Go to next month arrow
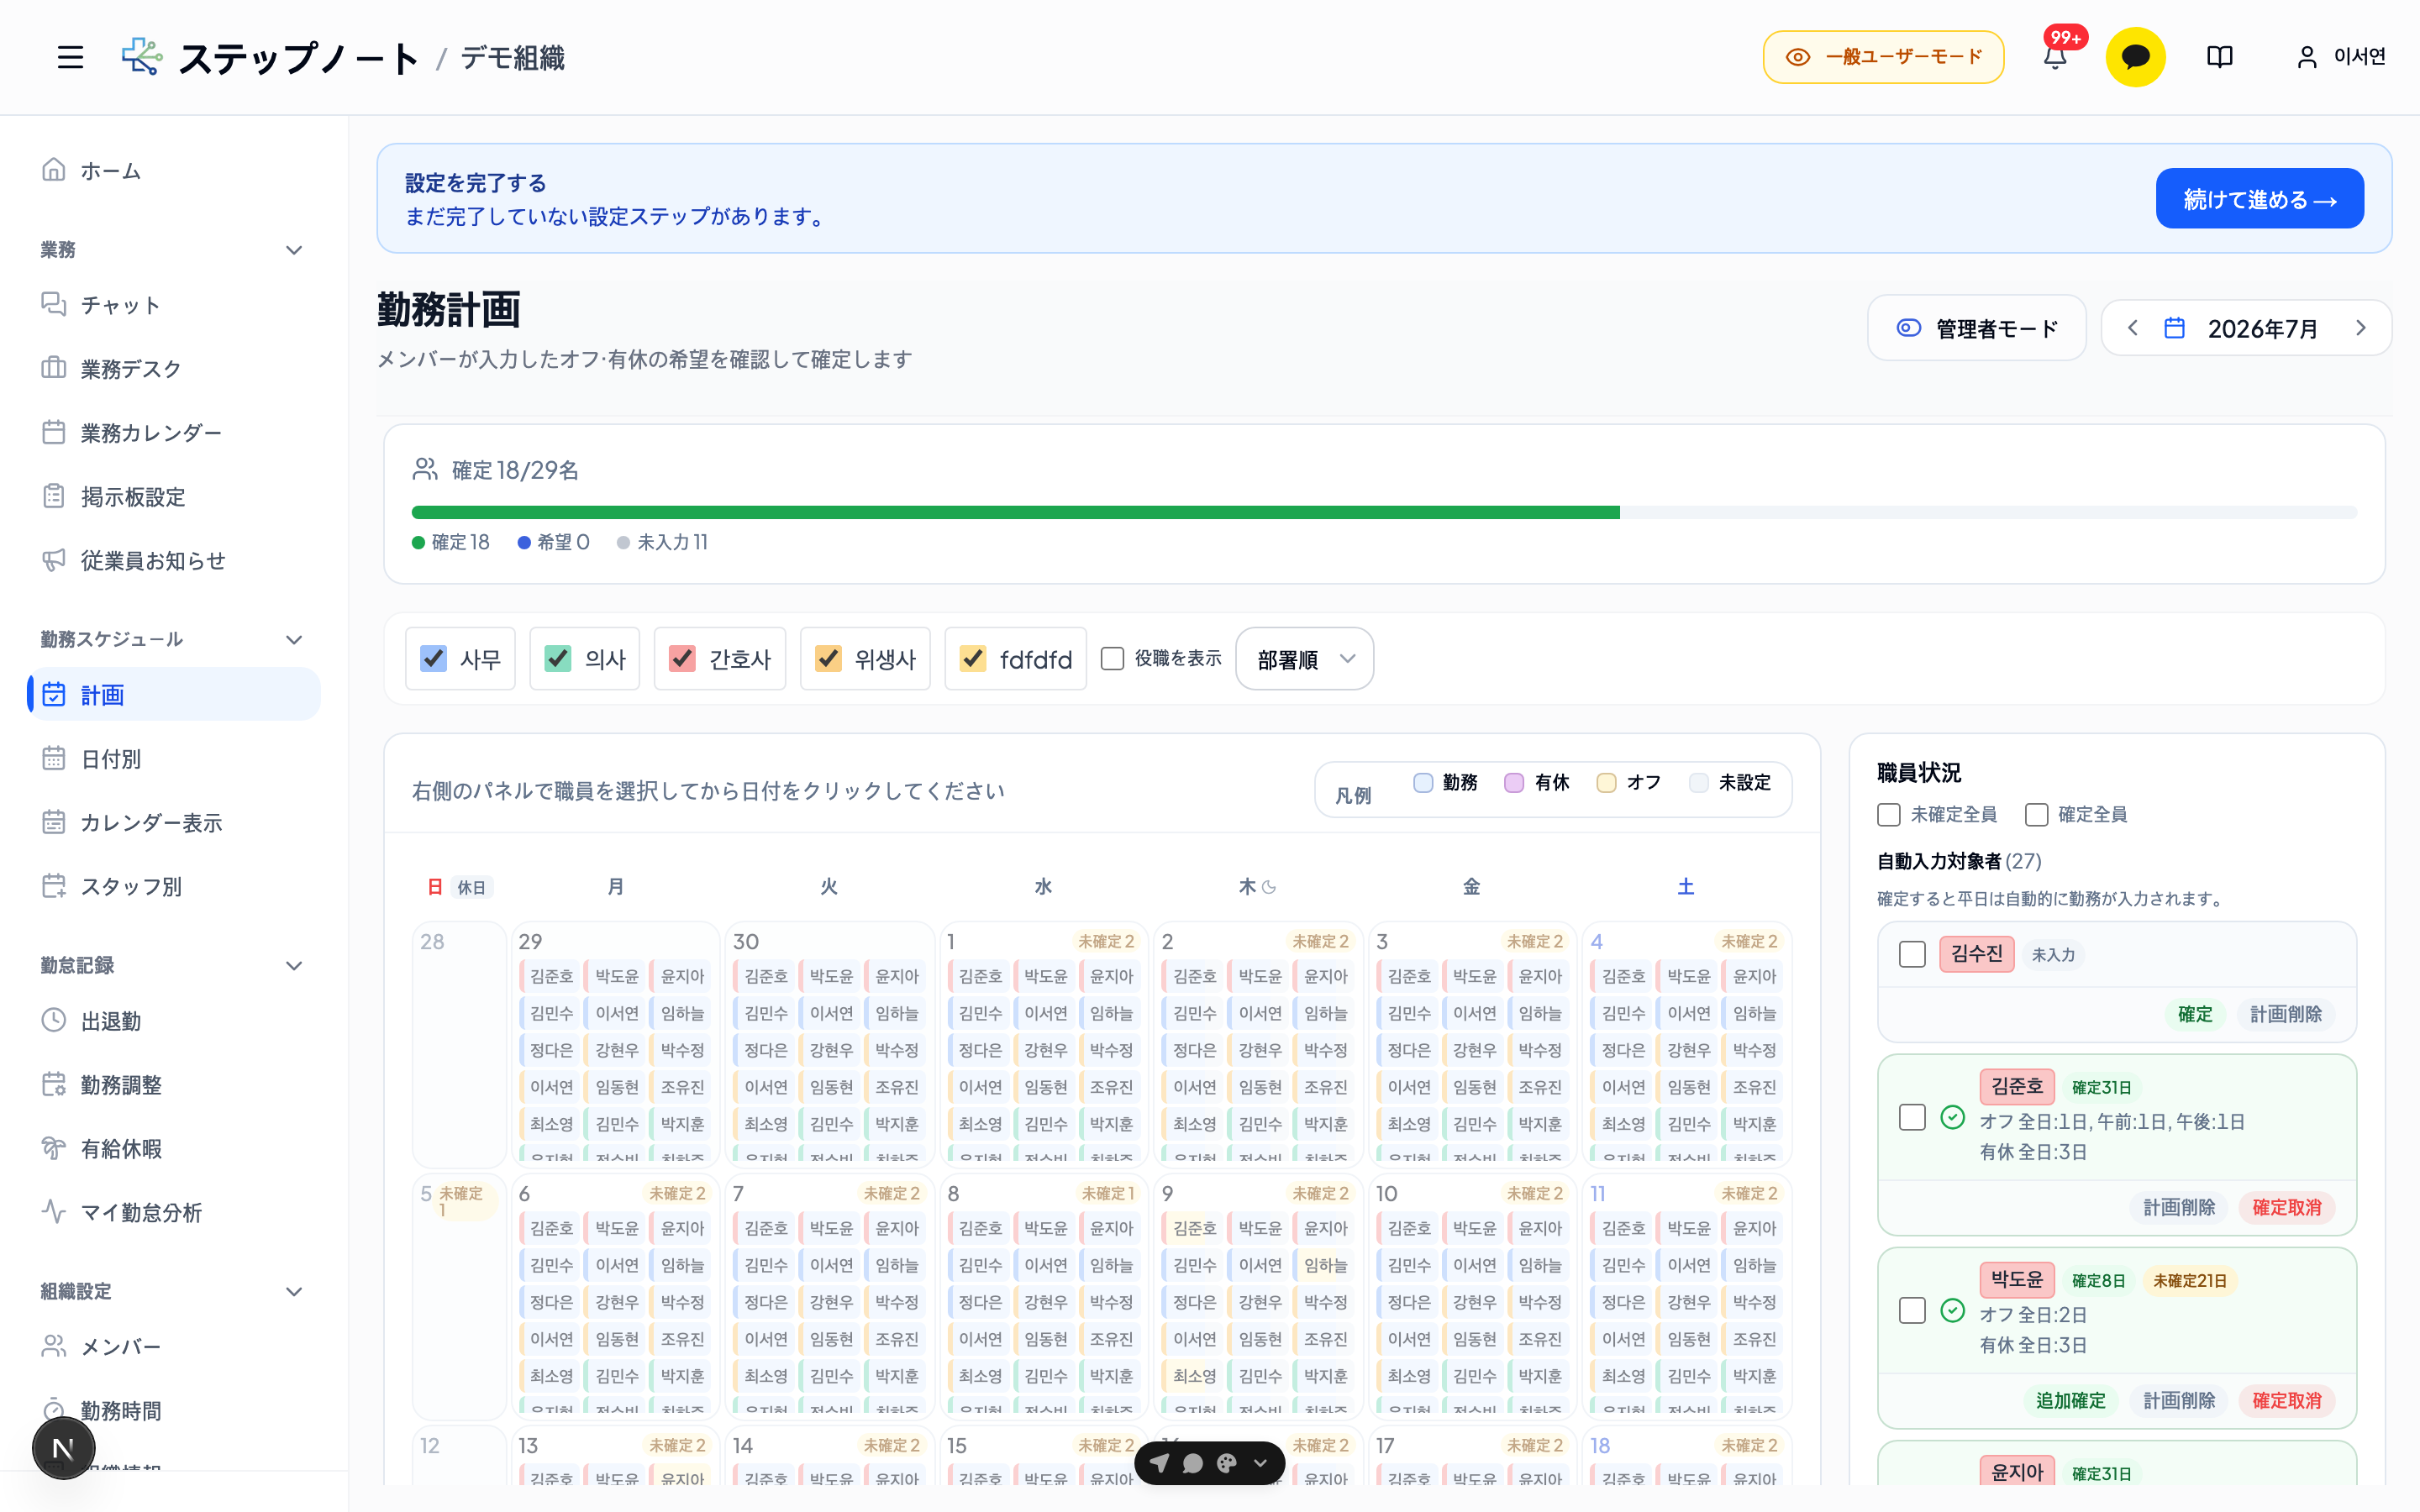This screenshot has width=2420, height=1512. (2361, 328)
